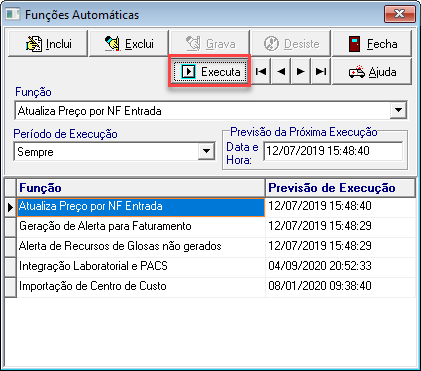Close the form with Fecha
This screenshot has height=371, width=421.
click(x=372, y=43)
